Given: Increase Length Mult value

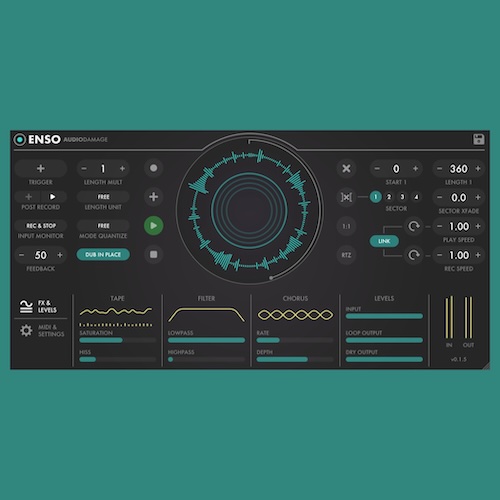Looking at the screenshot, I should [122, 169].
